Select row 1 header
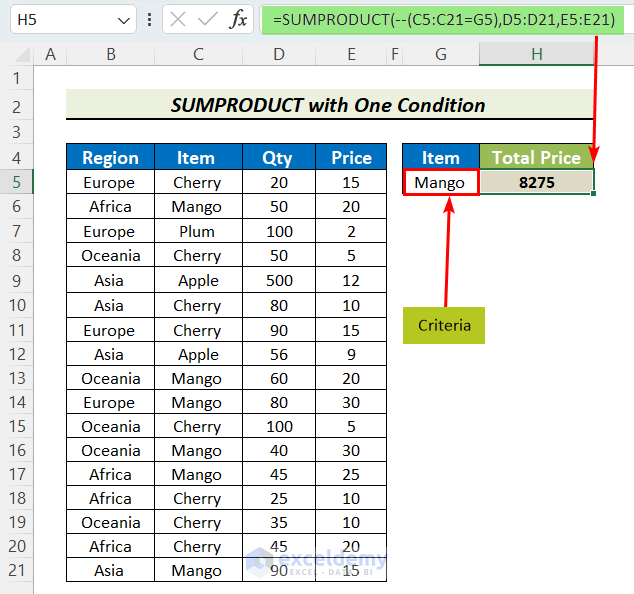The width and height of the screenshot is (634, 594). point(17,78)
